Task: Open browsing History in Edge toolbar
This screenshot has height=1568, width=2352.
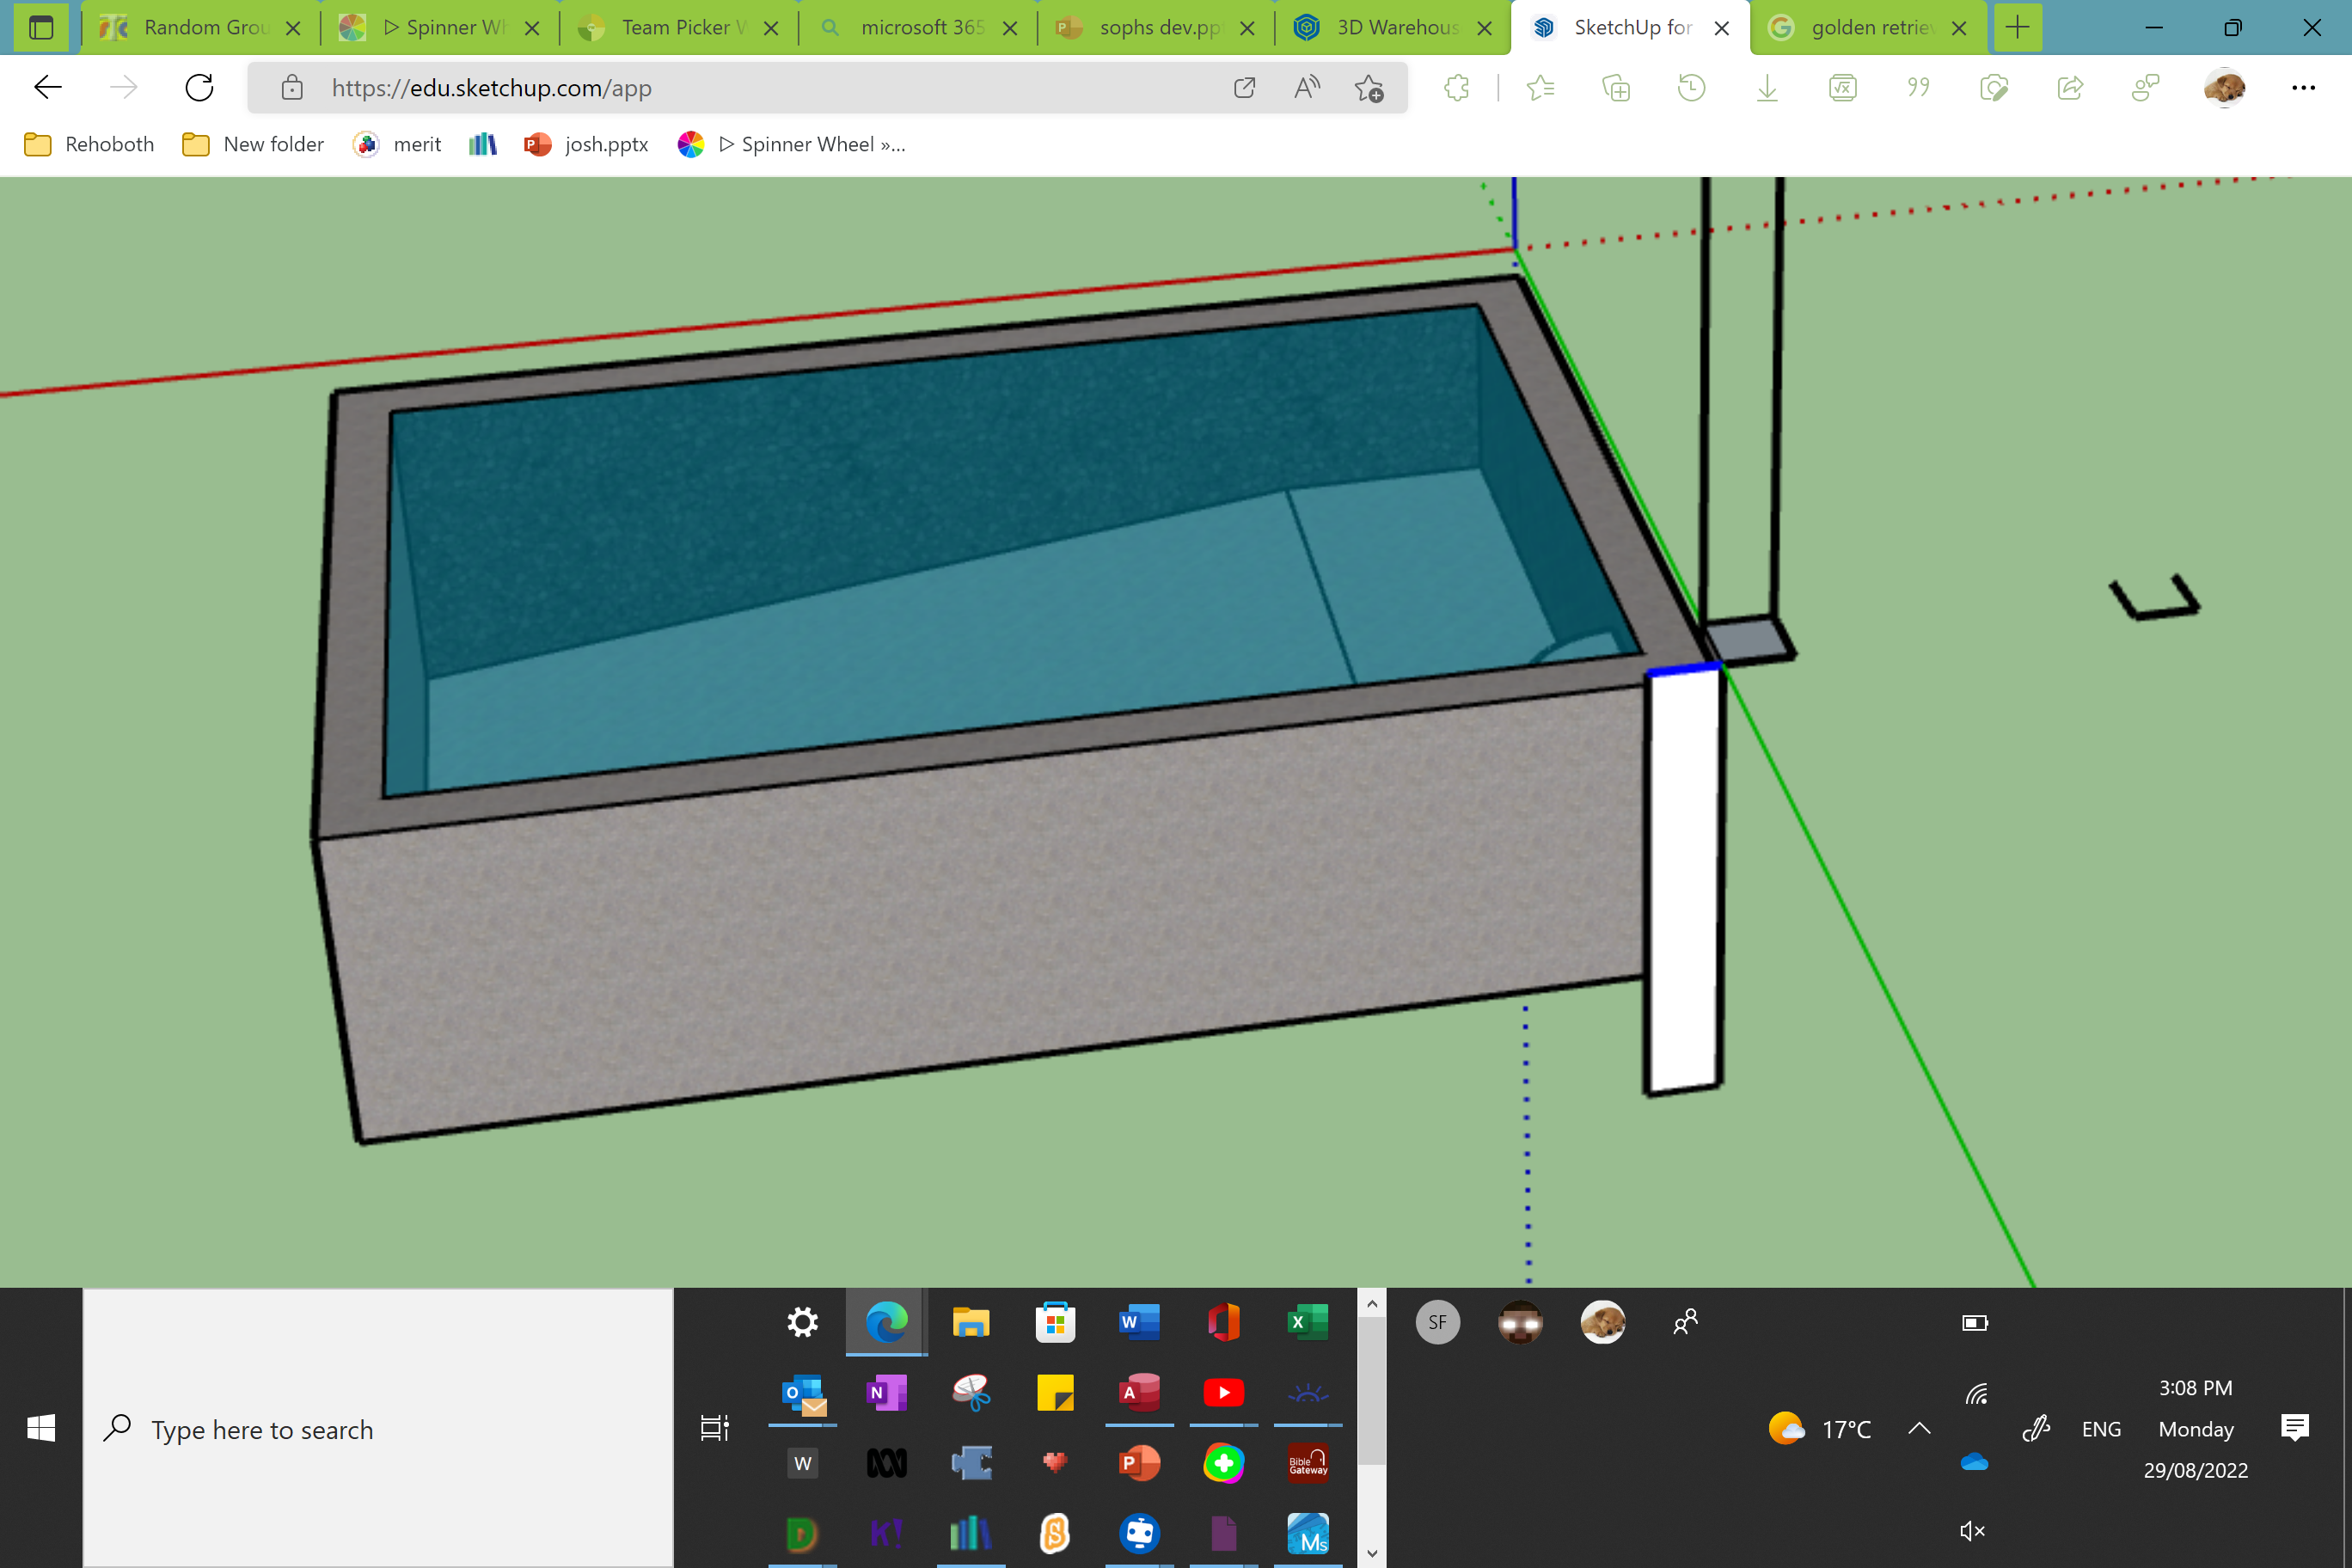Action: 1691,88
